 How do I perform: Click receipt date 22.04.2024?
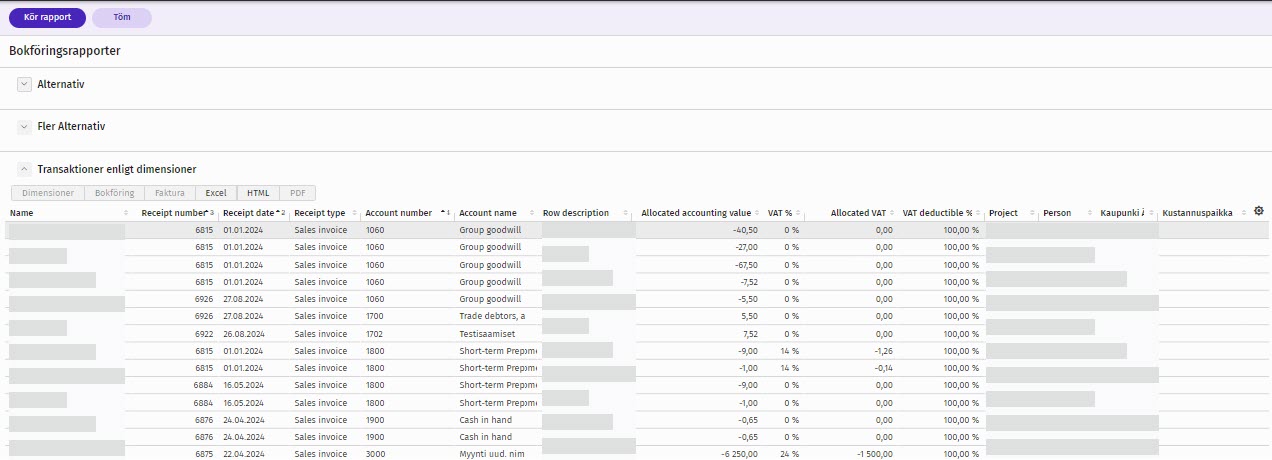[243, 454]
